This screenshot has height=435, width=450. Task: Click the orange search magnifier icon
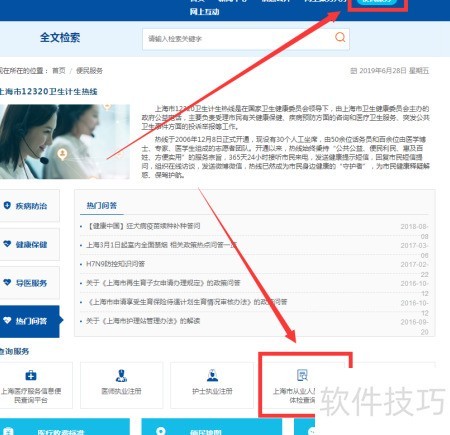(340, 37)
